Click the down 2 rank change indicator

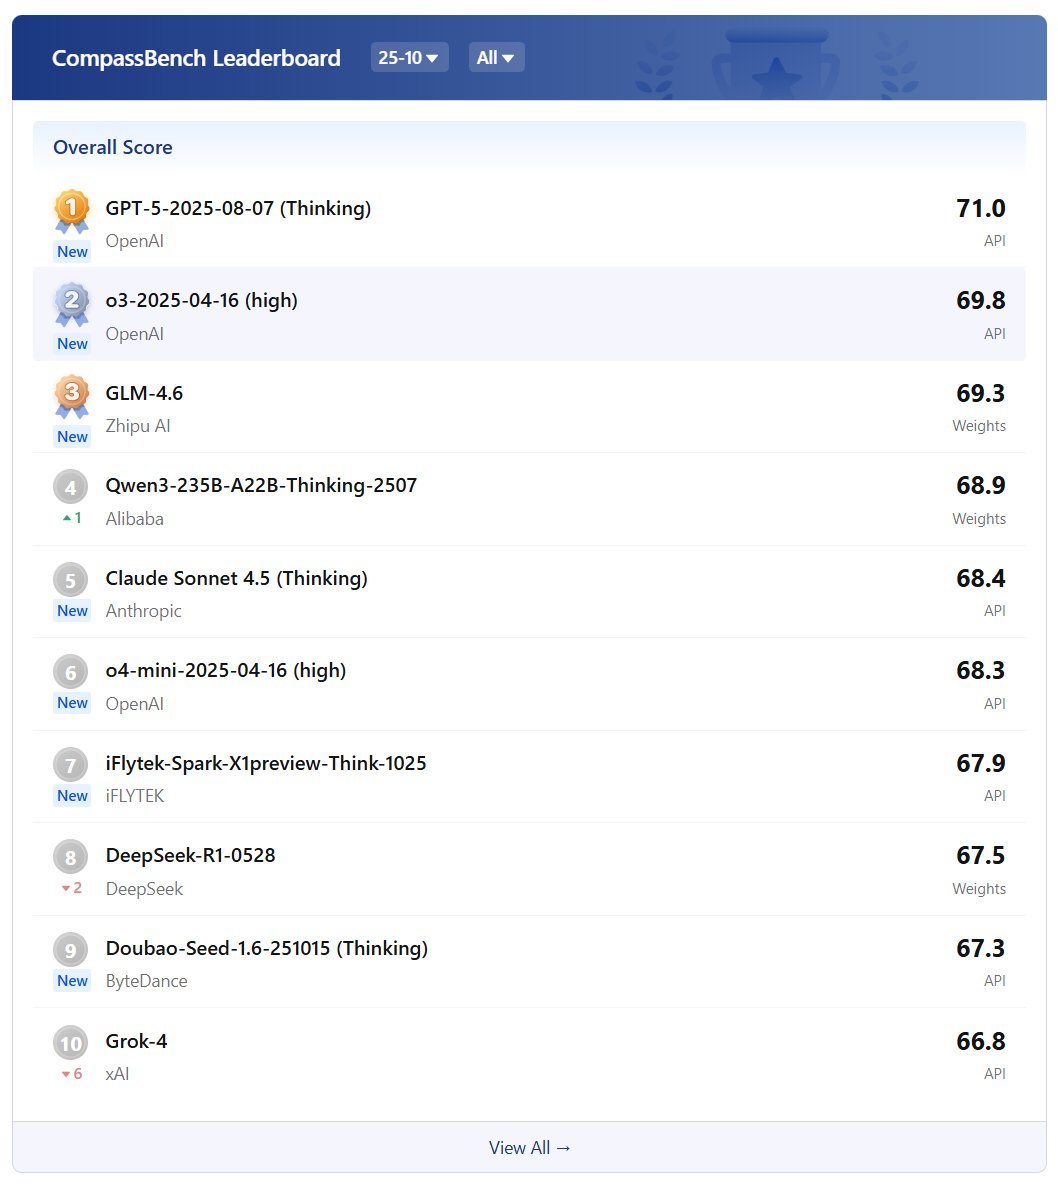pyautogui.click(x=72, y=888)
